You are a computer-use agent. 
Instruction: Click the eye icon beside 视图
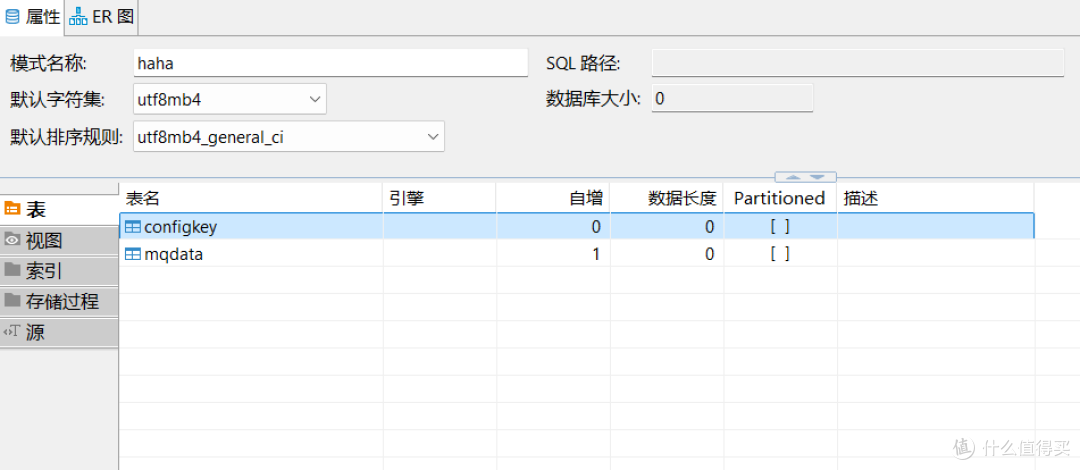point(12,240)
